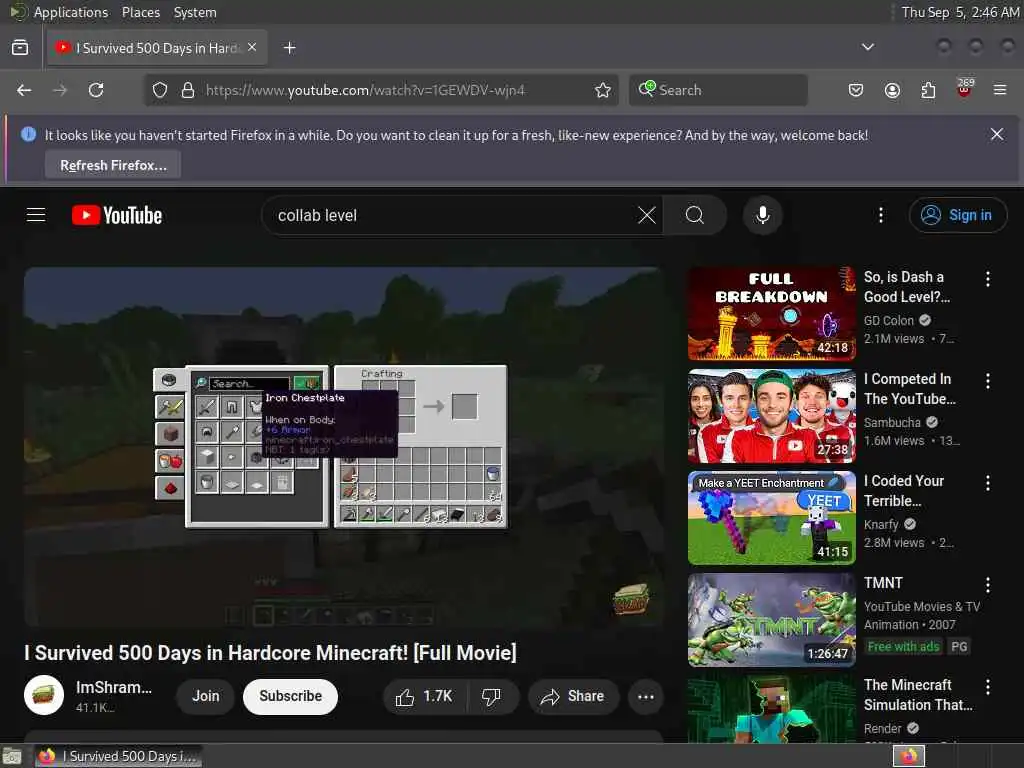
Task: Click the YouTube search magnifier button
Action: pyautogui.click(x=695, y=215)
